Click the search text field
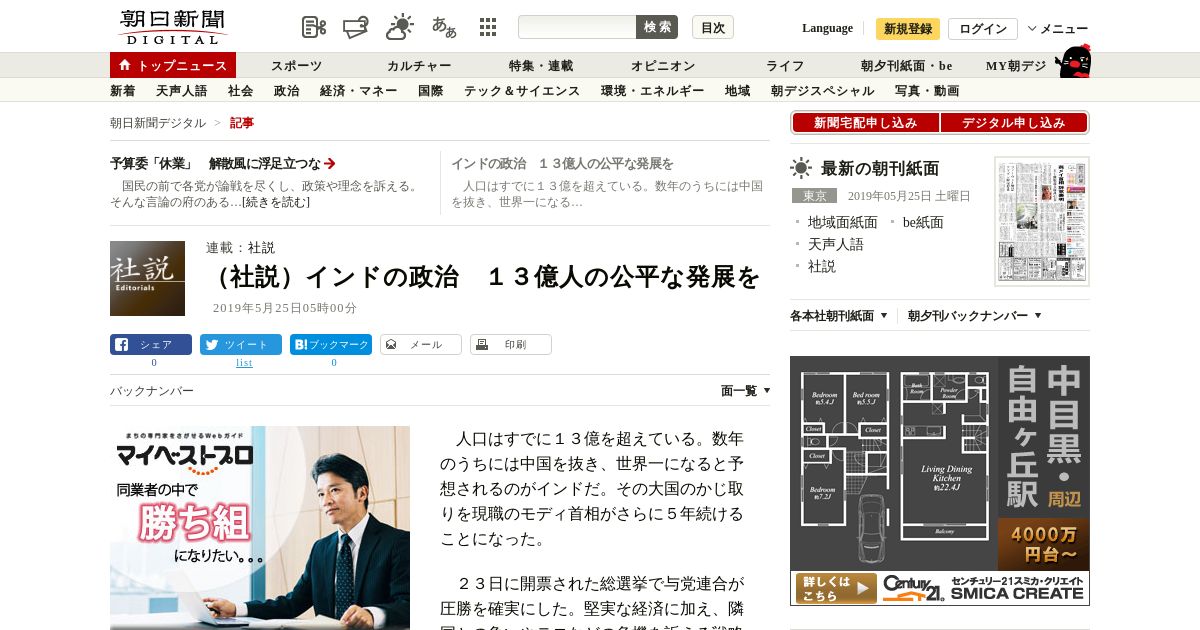Screen dimensions: 1200x630 577,27
